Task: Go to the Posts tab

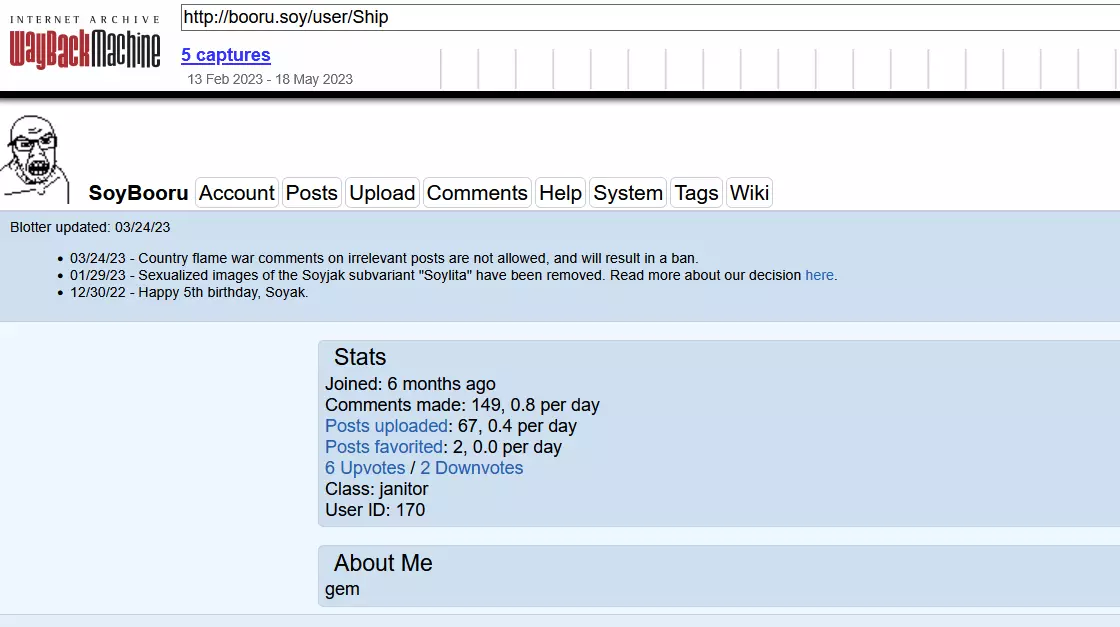Action: click(311, 193)
